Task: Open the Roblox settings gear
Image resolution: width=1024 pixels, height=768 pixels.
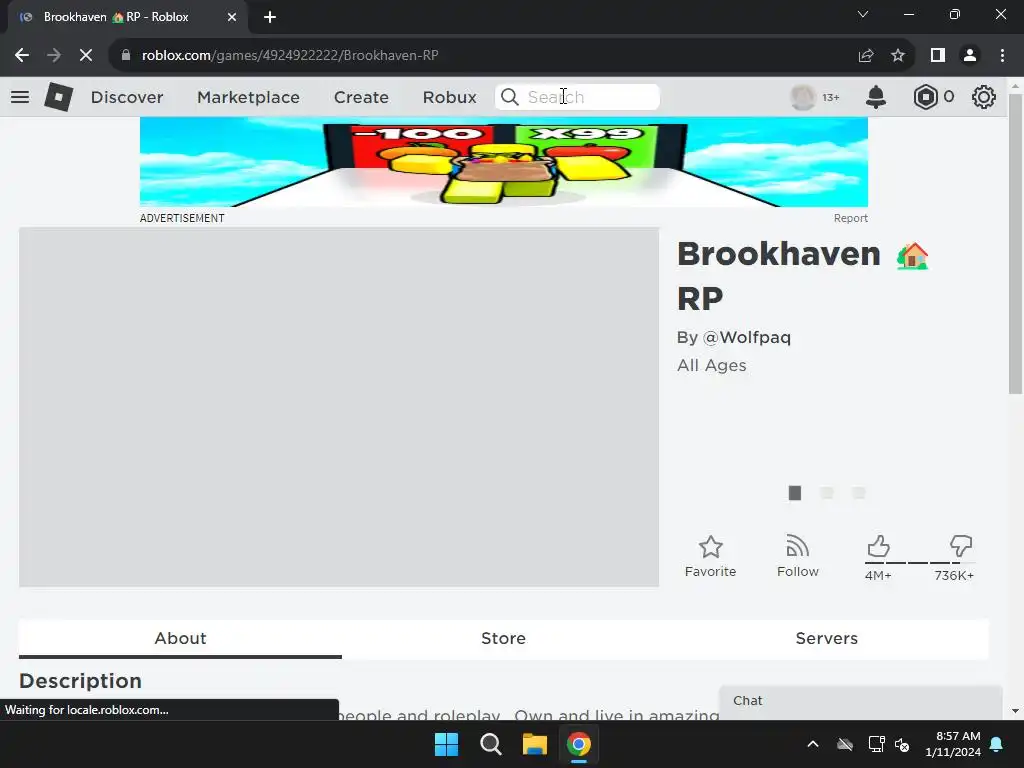Action: click(984, 97)
